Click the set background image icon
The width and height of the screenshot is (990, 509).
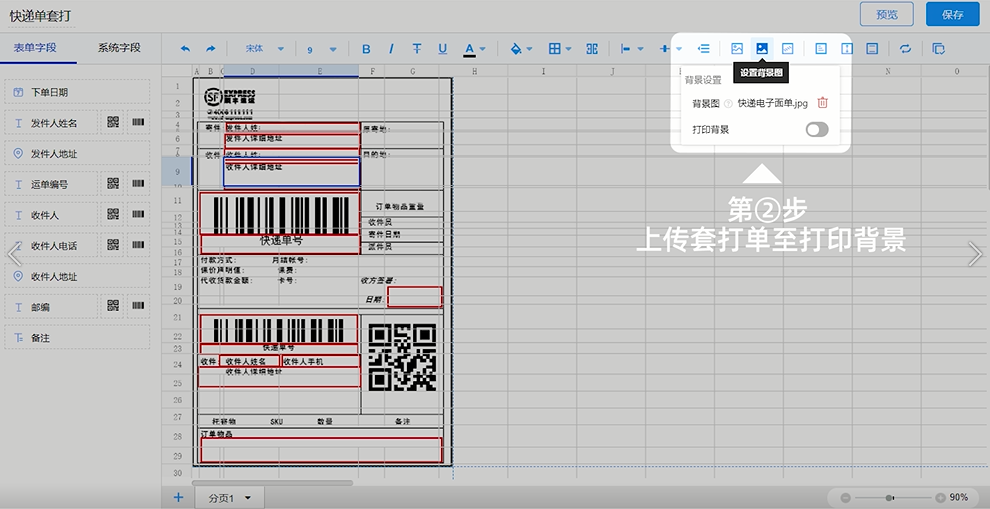[x=762, y=48]
